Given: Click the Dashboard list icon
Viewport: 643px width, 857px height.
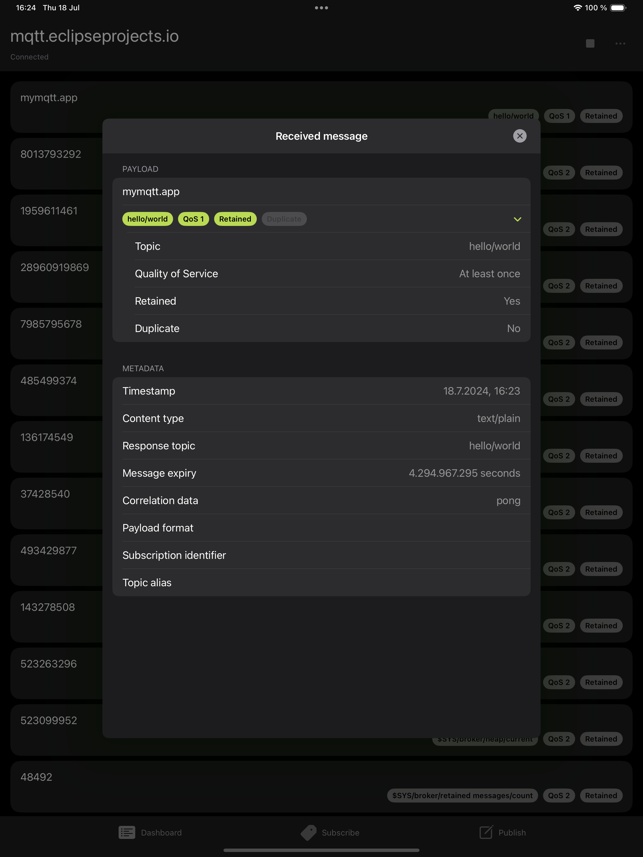Looking at the screenshot, I should [x=126, y=832].
